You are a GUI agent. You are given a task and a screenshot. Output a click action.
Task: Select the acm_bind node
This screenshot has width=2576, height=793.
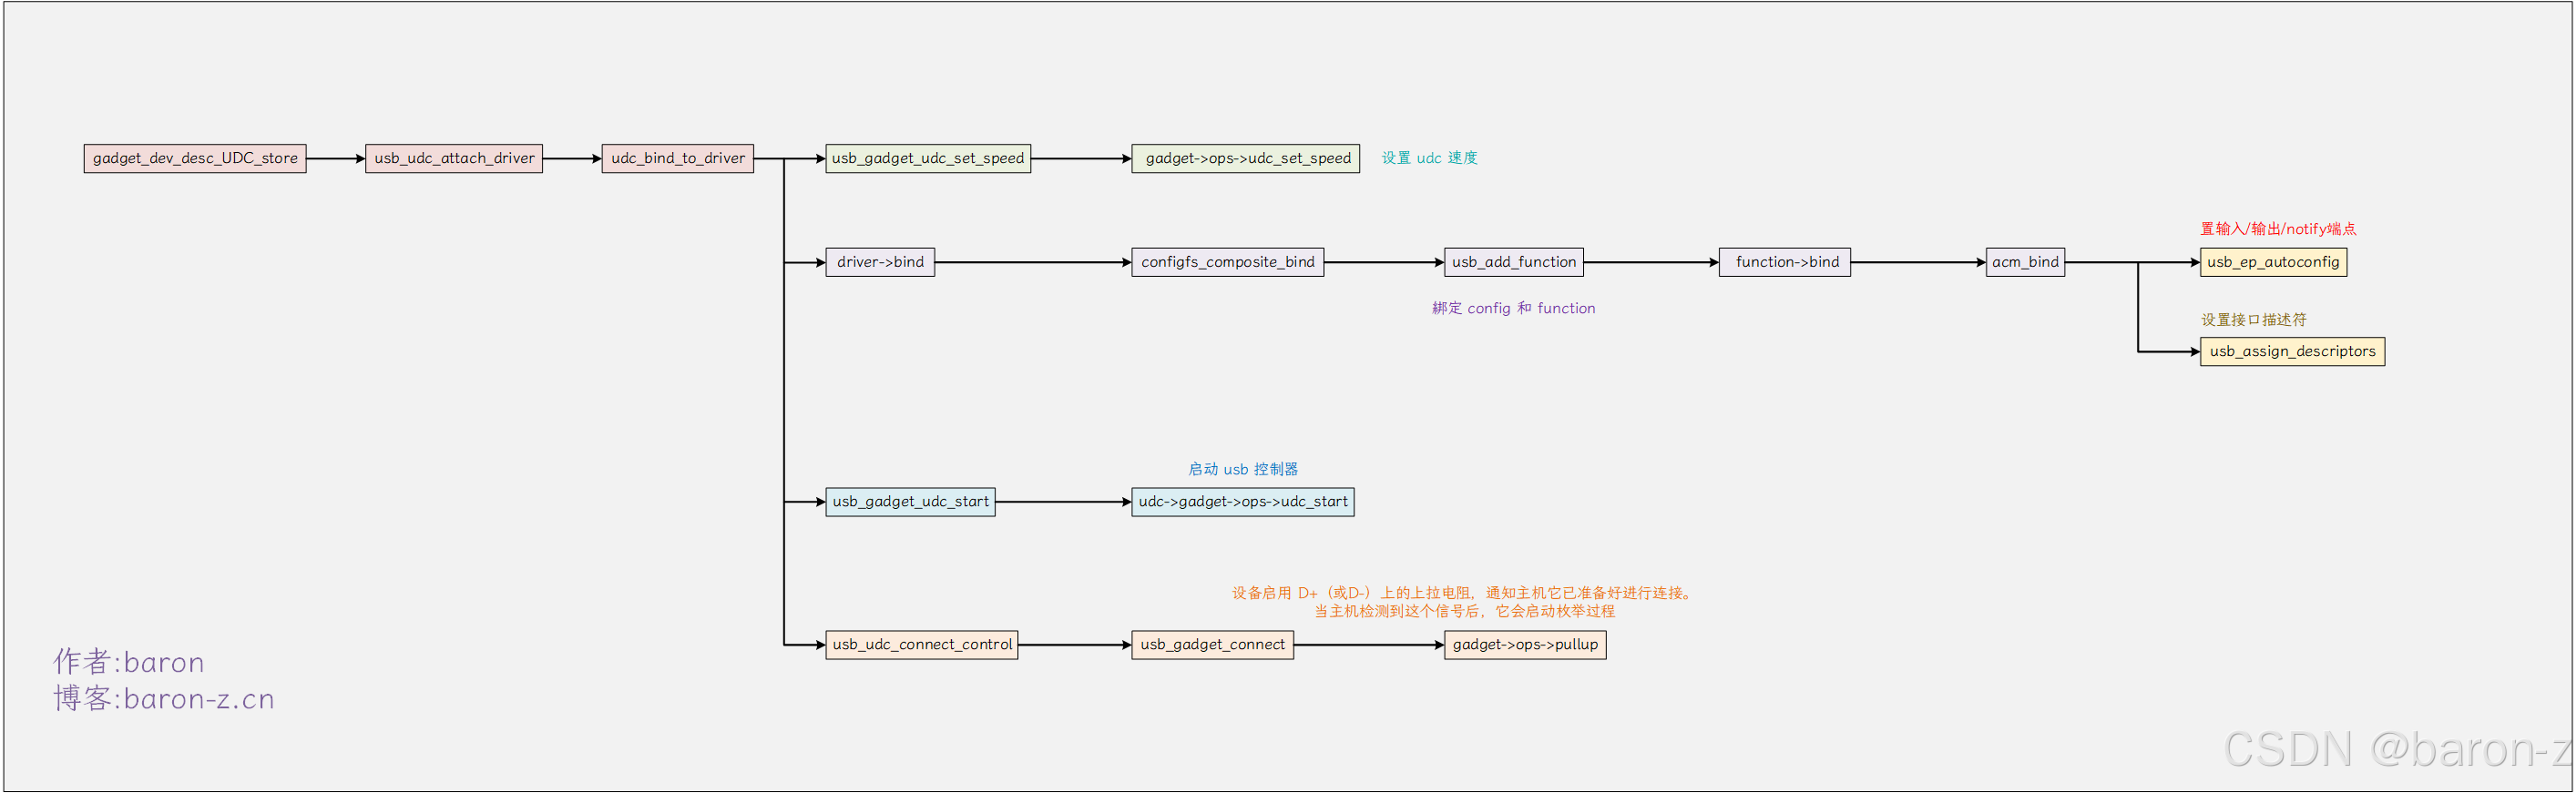pos(2025,262)
